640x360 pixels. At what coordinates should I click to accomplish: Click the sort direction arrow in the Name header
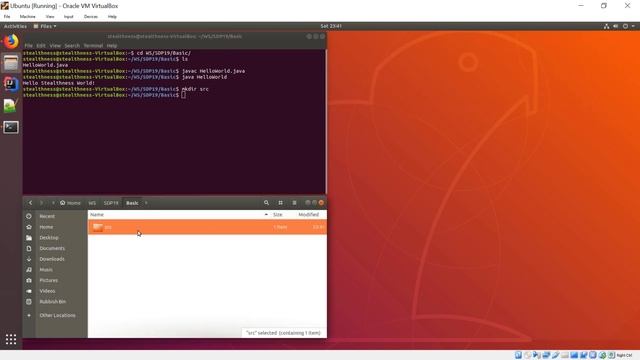point(266,214)
